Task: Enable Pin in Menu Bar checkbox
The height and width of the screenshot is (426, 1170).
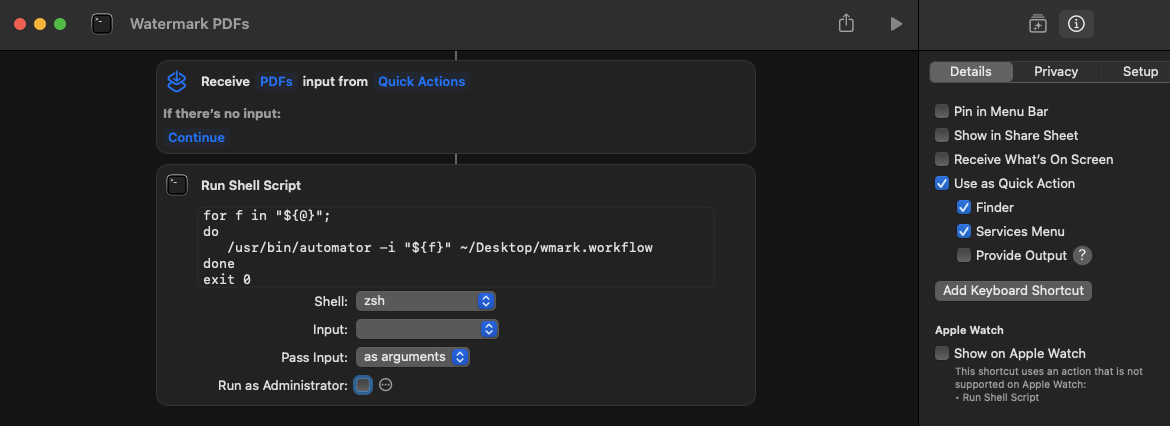Action: click(942, 111)
